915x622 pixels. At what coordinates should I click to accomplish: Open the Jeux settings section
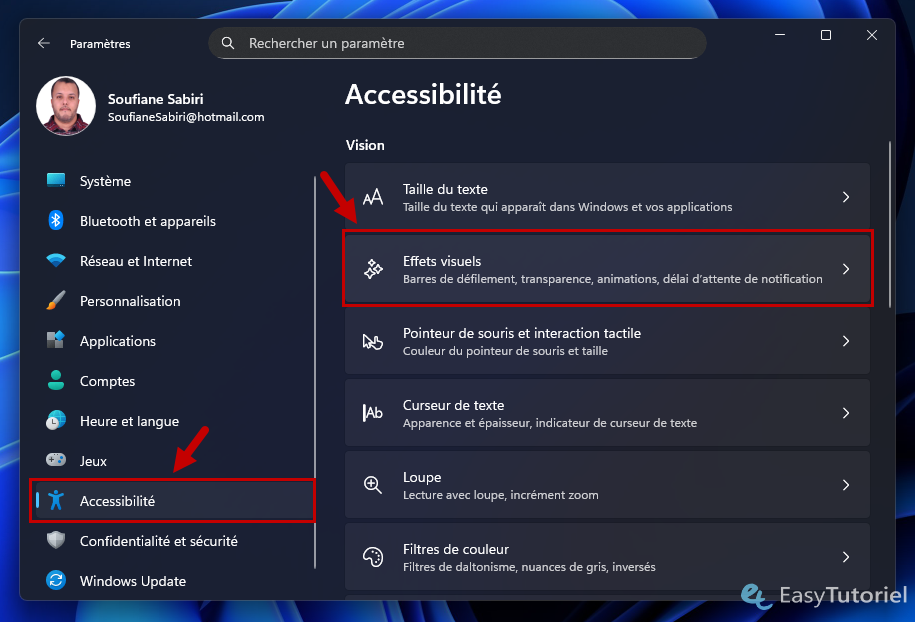(92, 461)
